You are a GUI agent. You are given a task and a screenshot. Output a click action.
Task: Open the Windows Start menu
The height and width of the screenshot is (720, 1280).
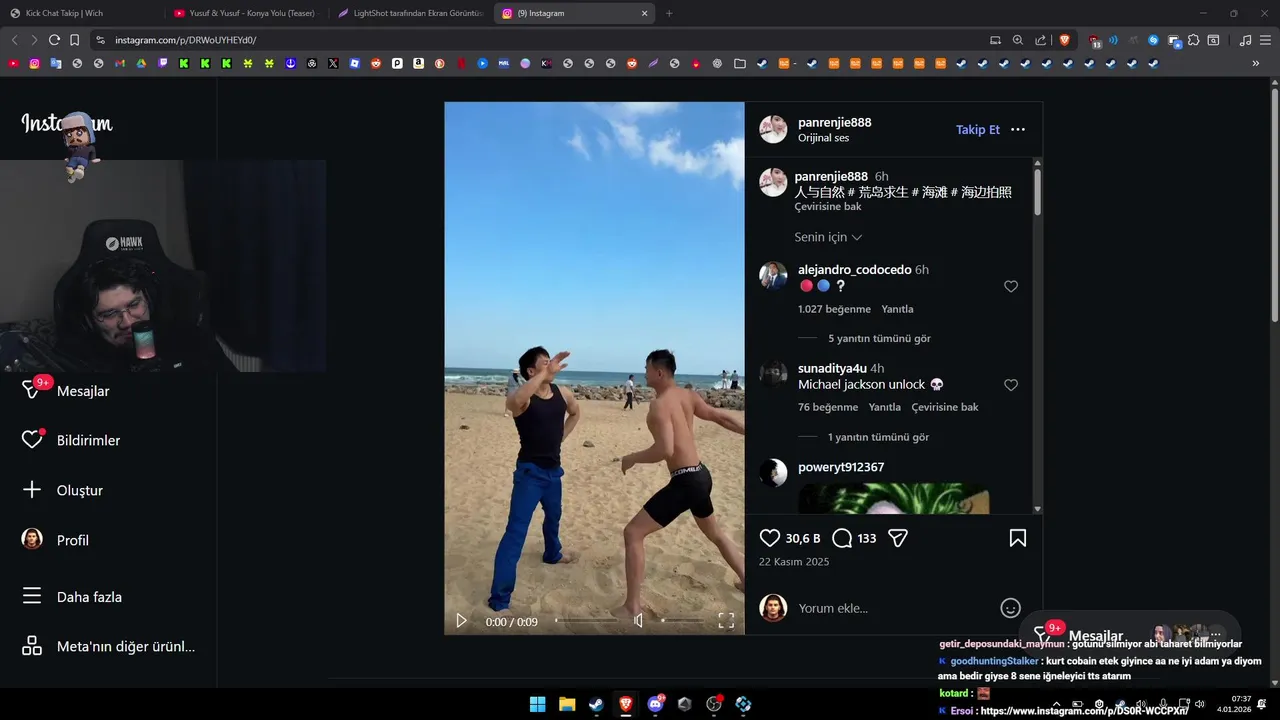(537, 704)
